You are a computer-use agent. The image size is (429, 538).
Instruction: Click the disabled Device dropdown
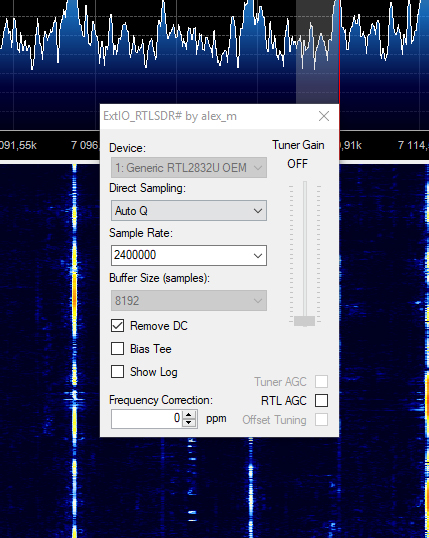click(189, 168)
